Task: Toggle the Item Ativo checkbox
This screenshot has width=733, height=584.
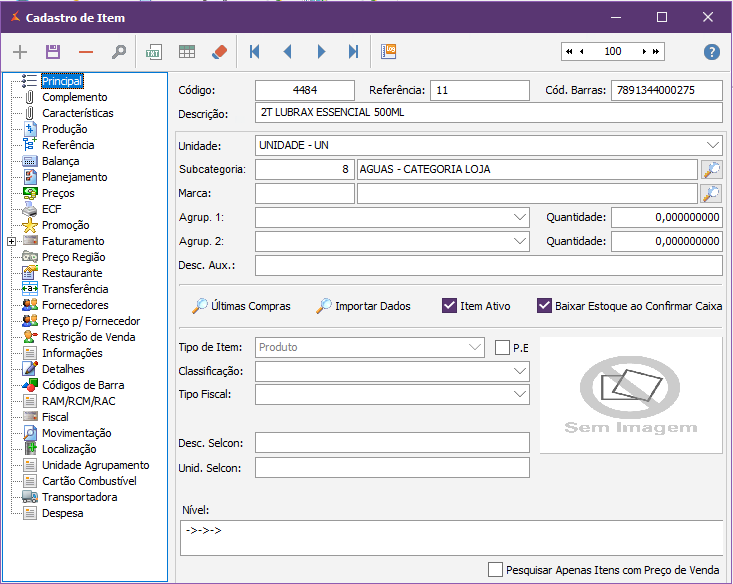Action: click(449, 306)
